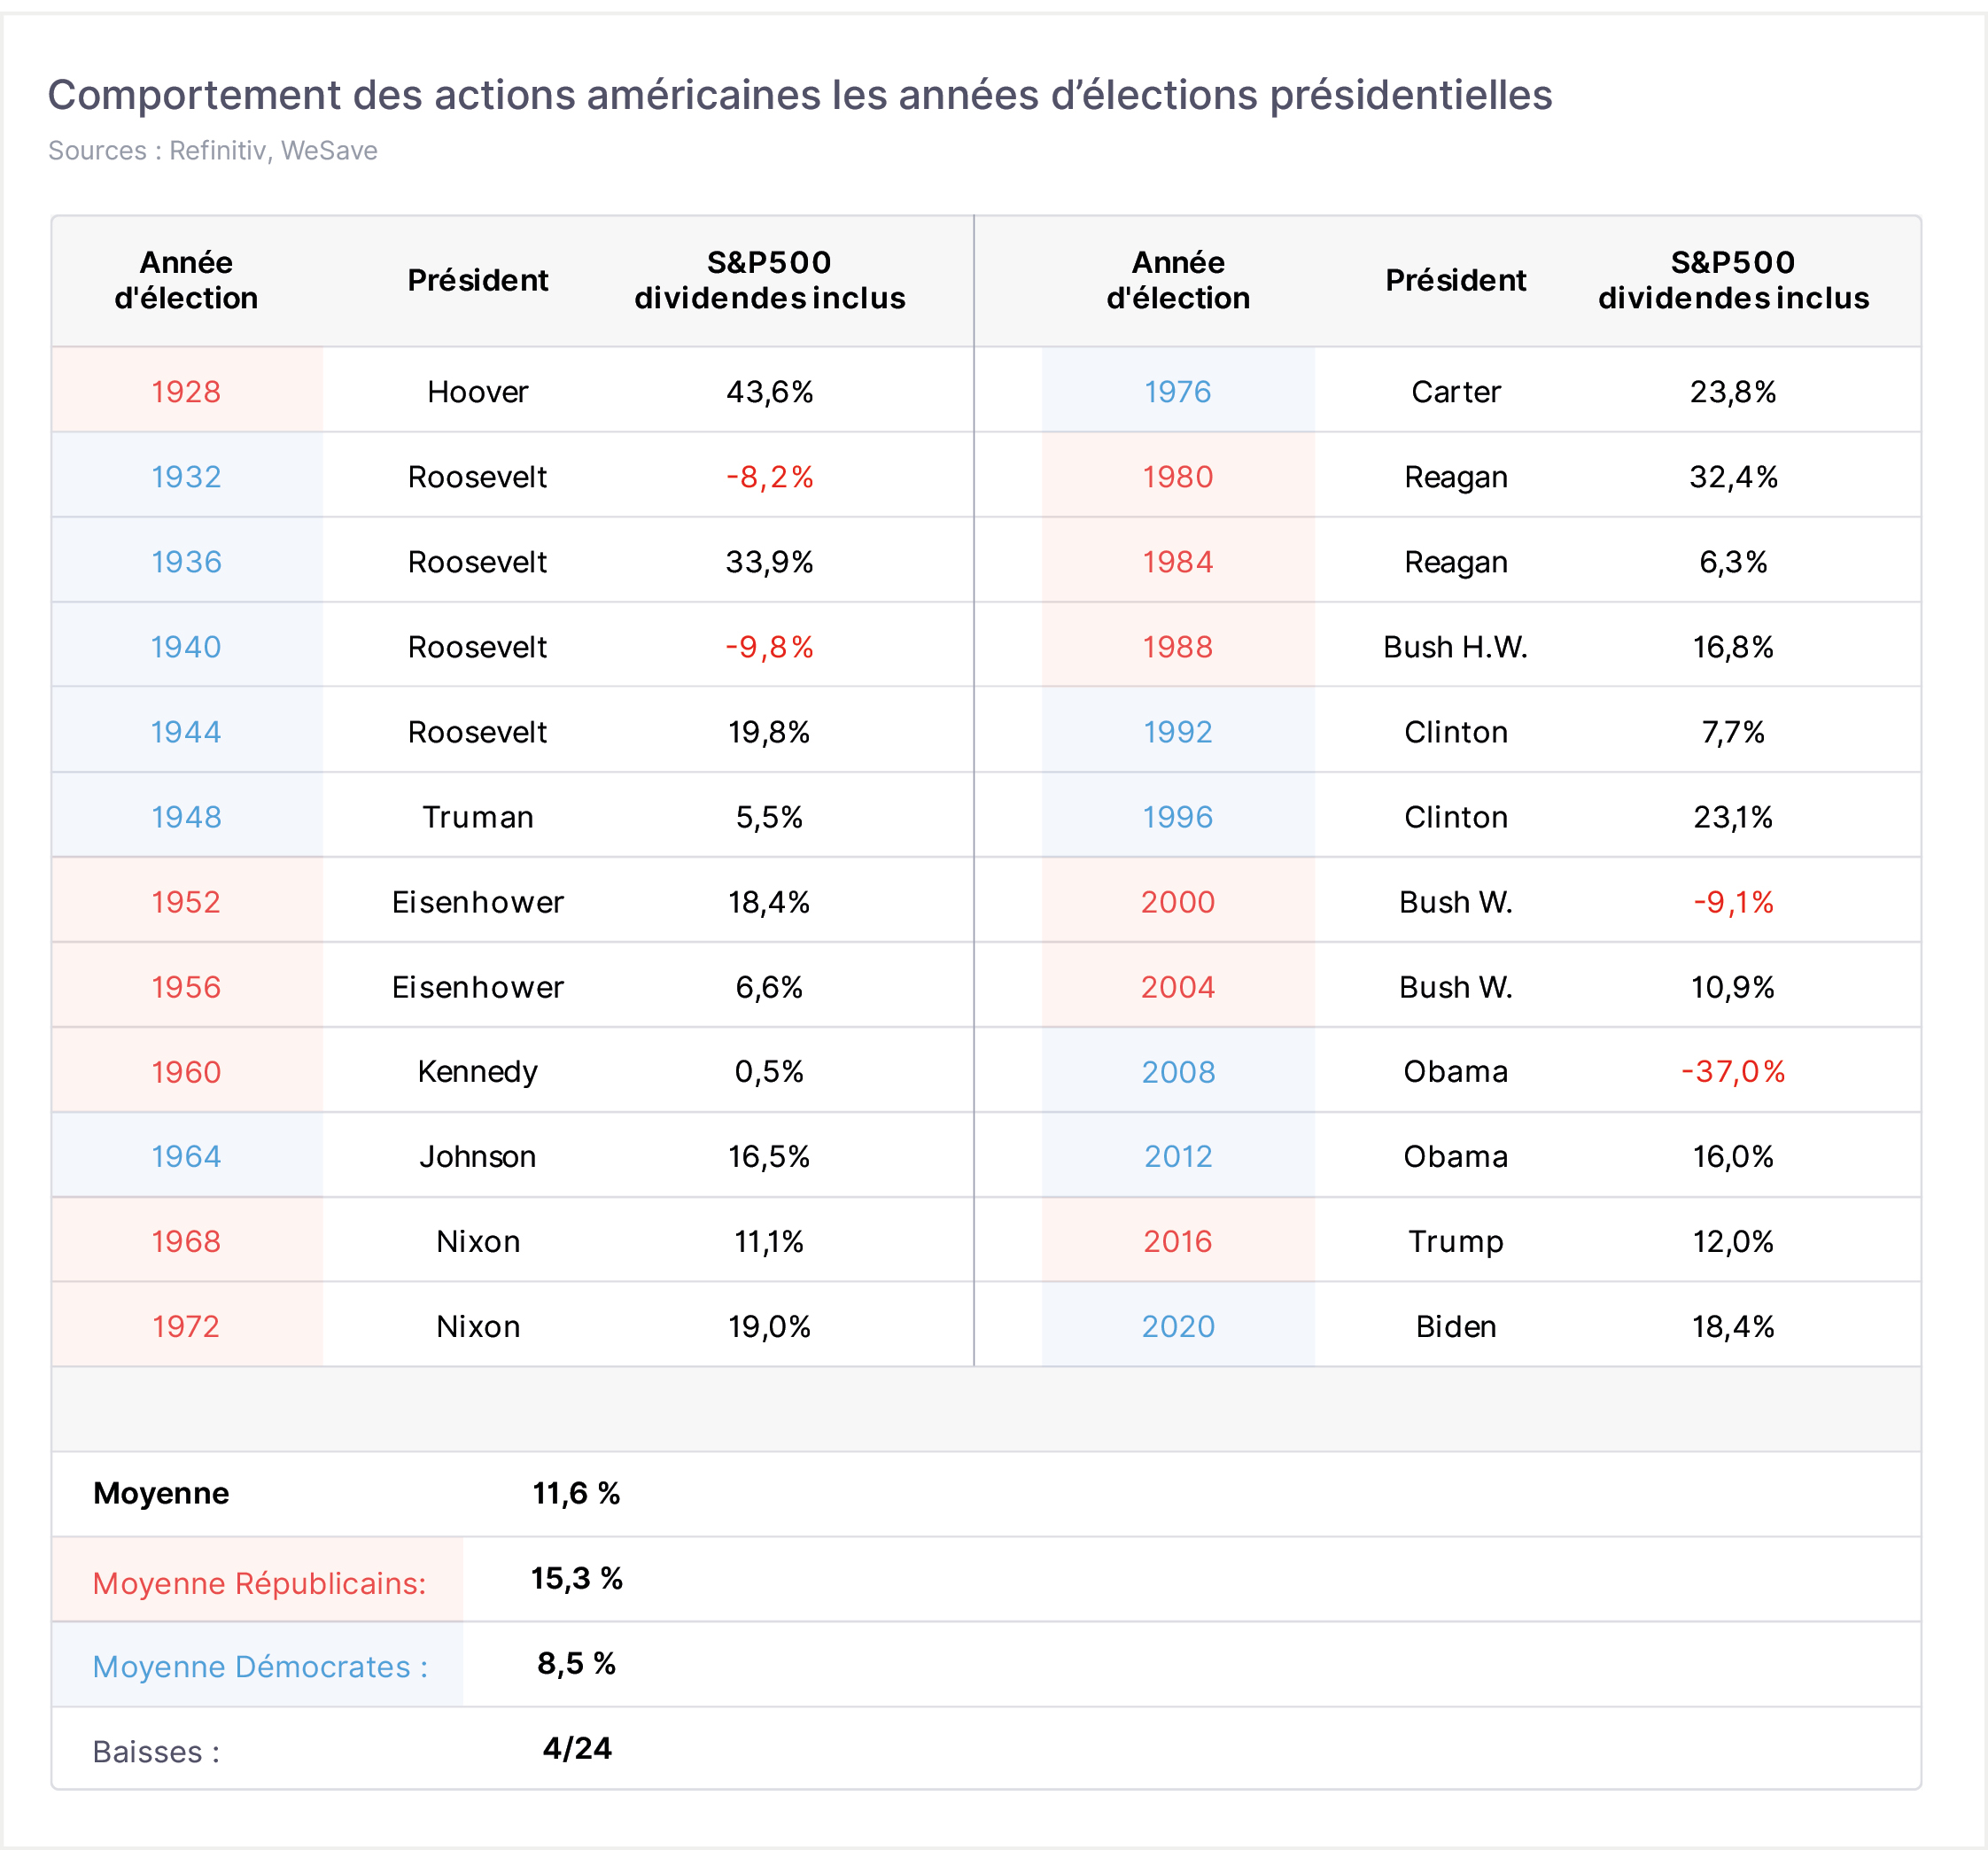Click the 1928 election year cell
The width and height of the screenshot is (1988, 1850).
coord(186,391)
